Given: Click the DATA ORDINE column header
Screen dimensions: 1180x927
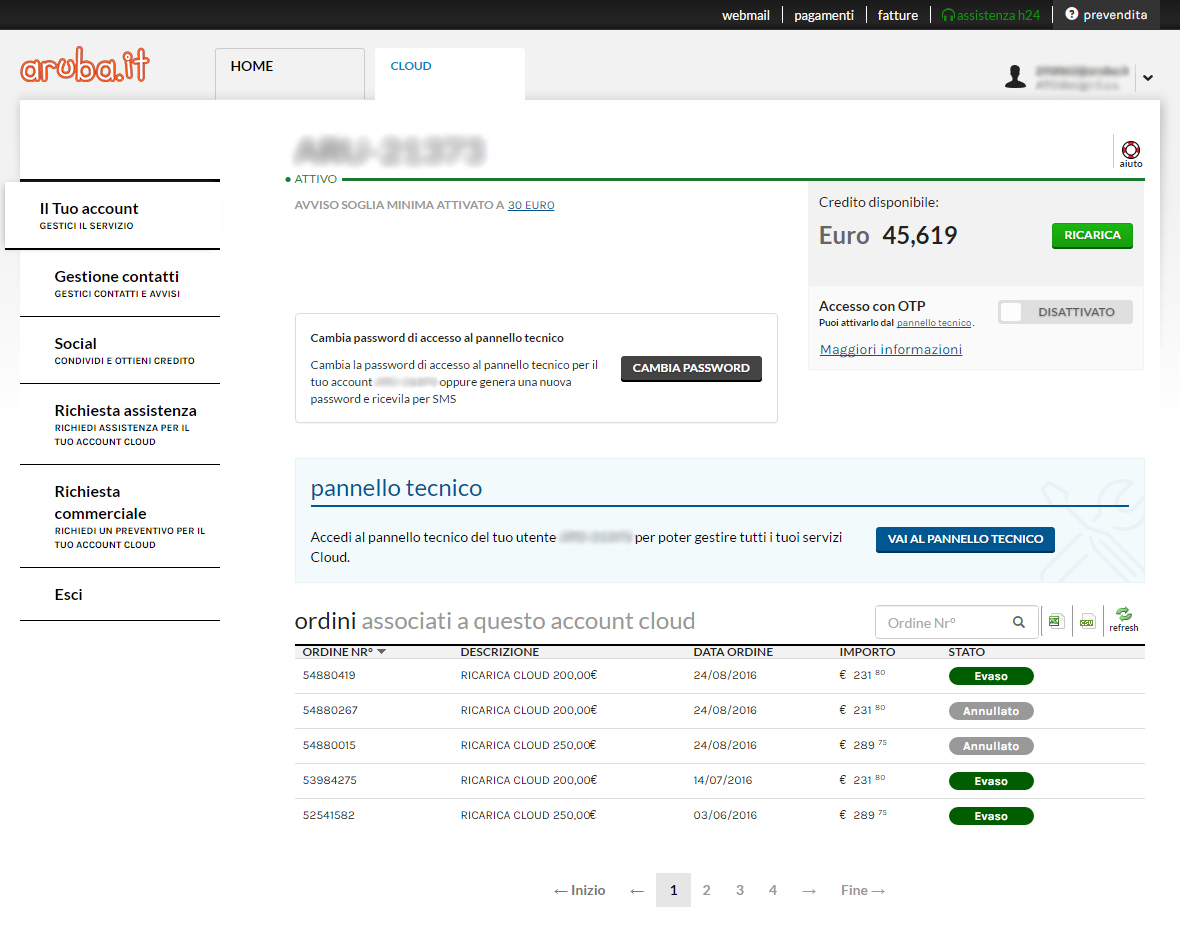Looking at the screenshot, I should (733, 652).
